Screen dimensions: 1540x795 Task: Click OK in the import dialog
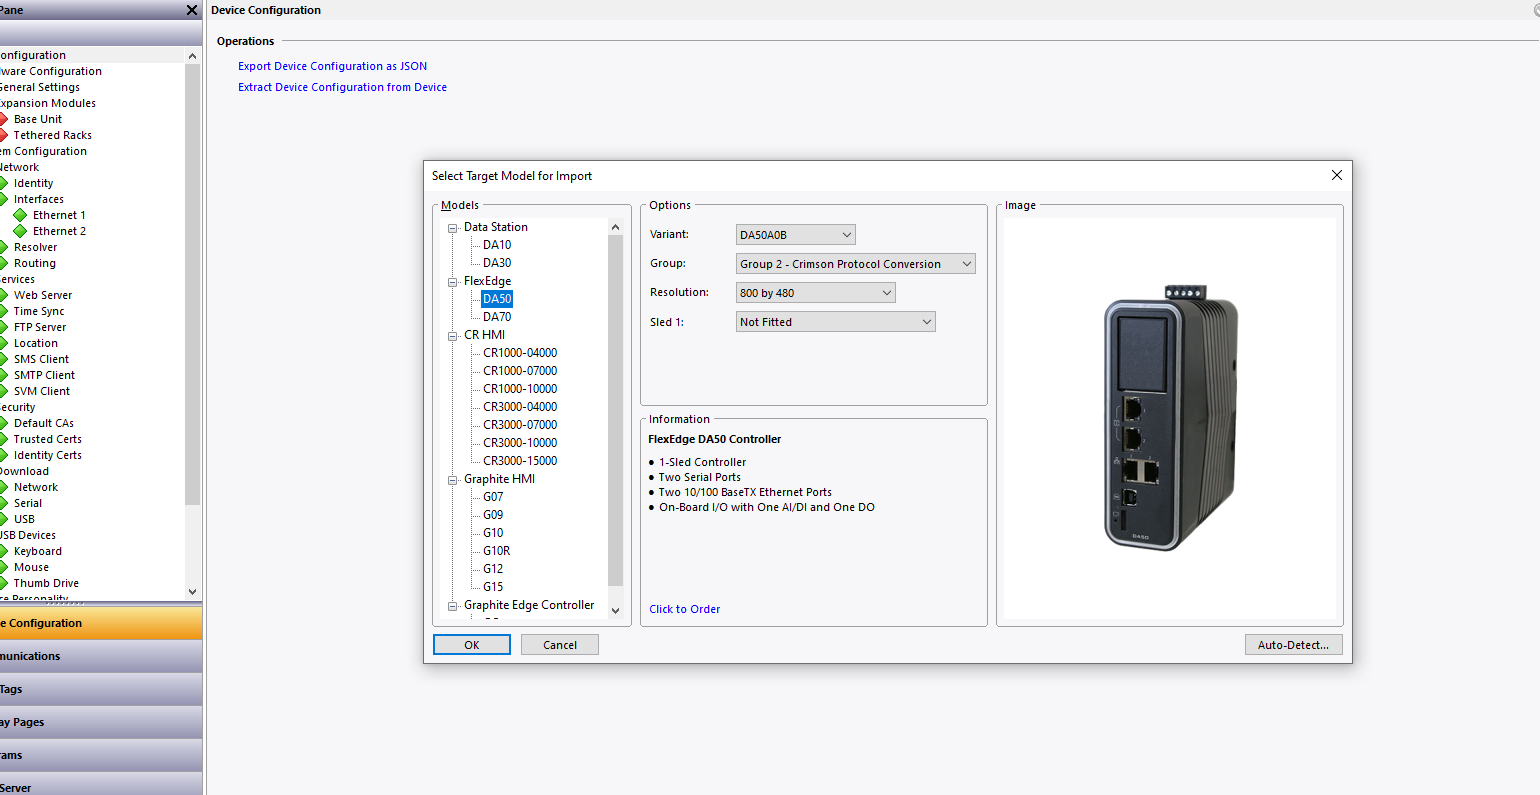472,645
